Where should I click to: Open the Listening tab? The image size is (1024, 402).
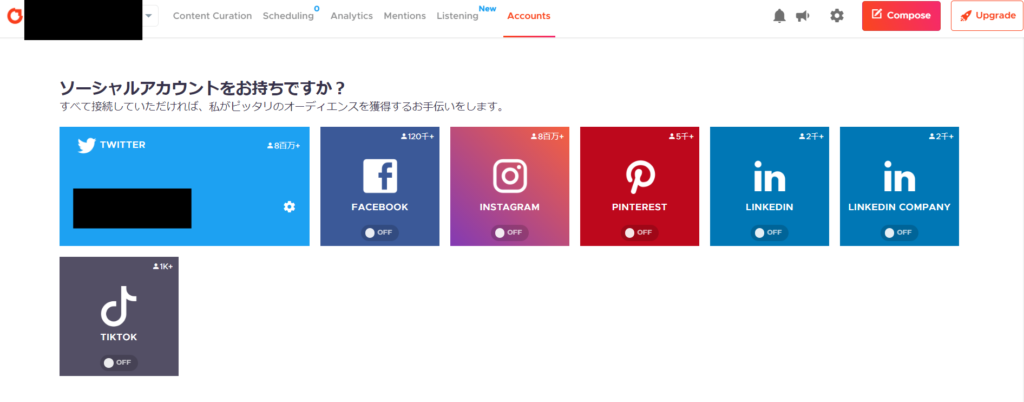[457, 16]
